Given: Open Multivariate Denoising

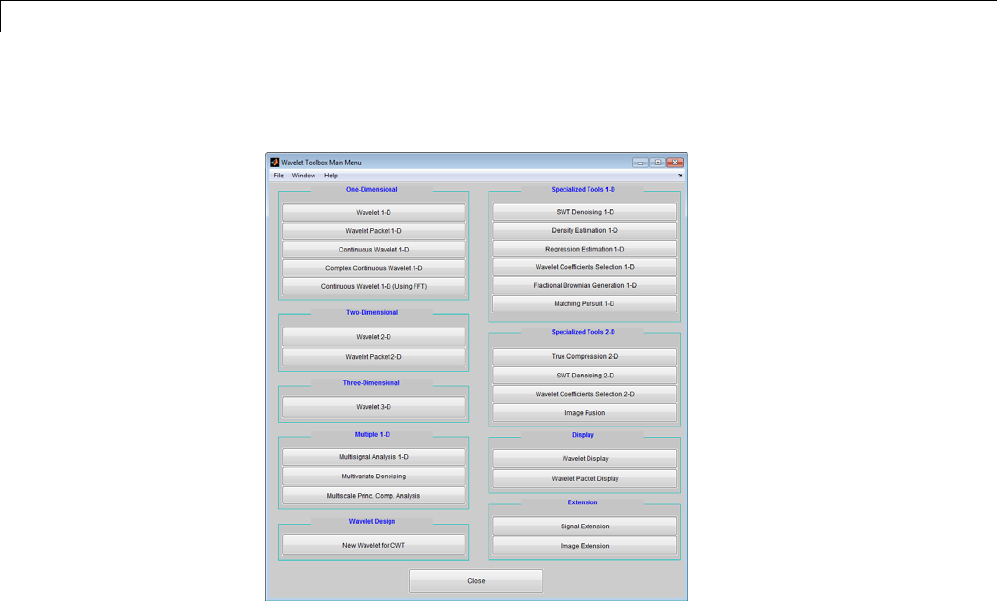Looking at the screenshot, I should click(x=374, y=476).
